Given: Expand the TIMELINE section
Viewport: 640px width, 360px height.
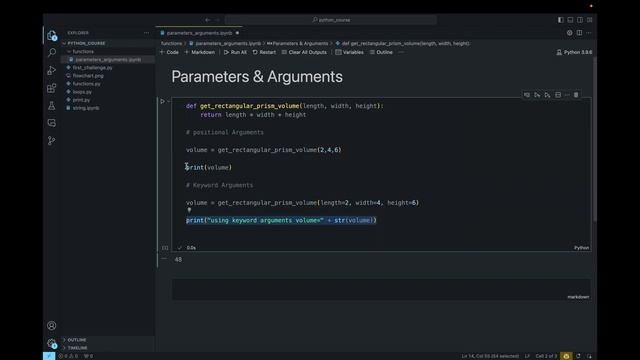Looking at the screenshot, I should point(108,348).
